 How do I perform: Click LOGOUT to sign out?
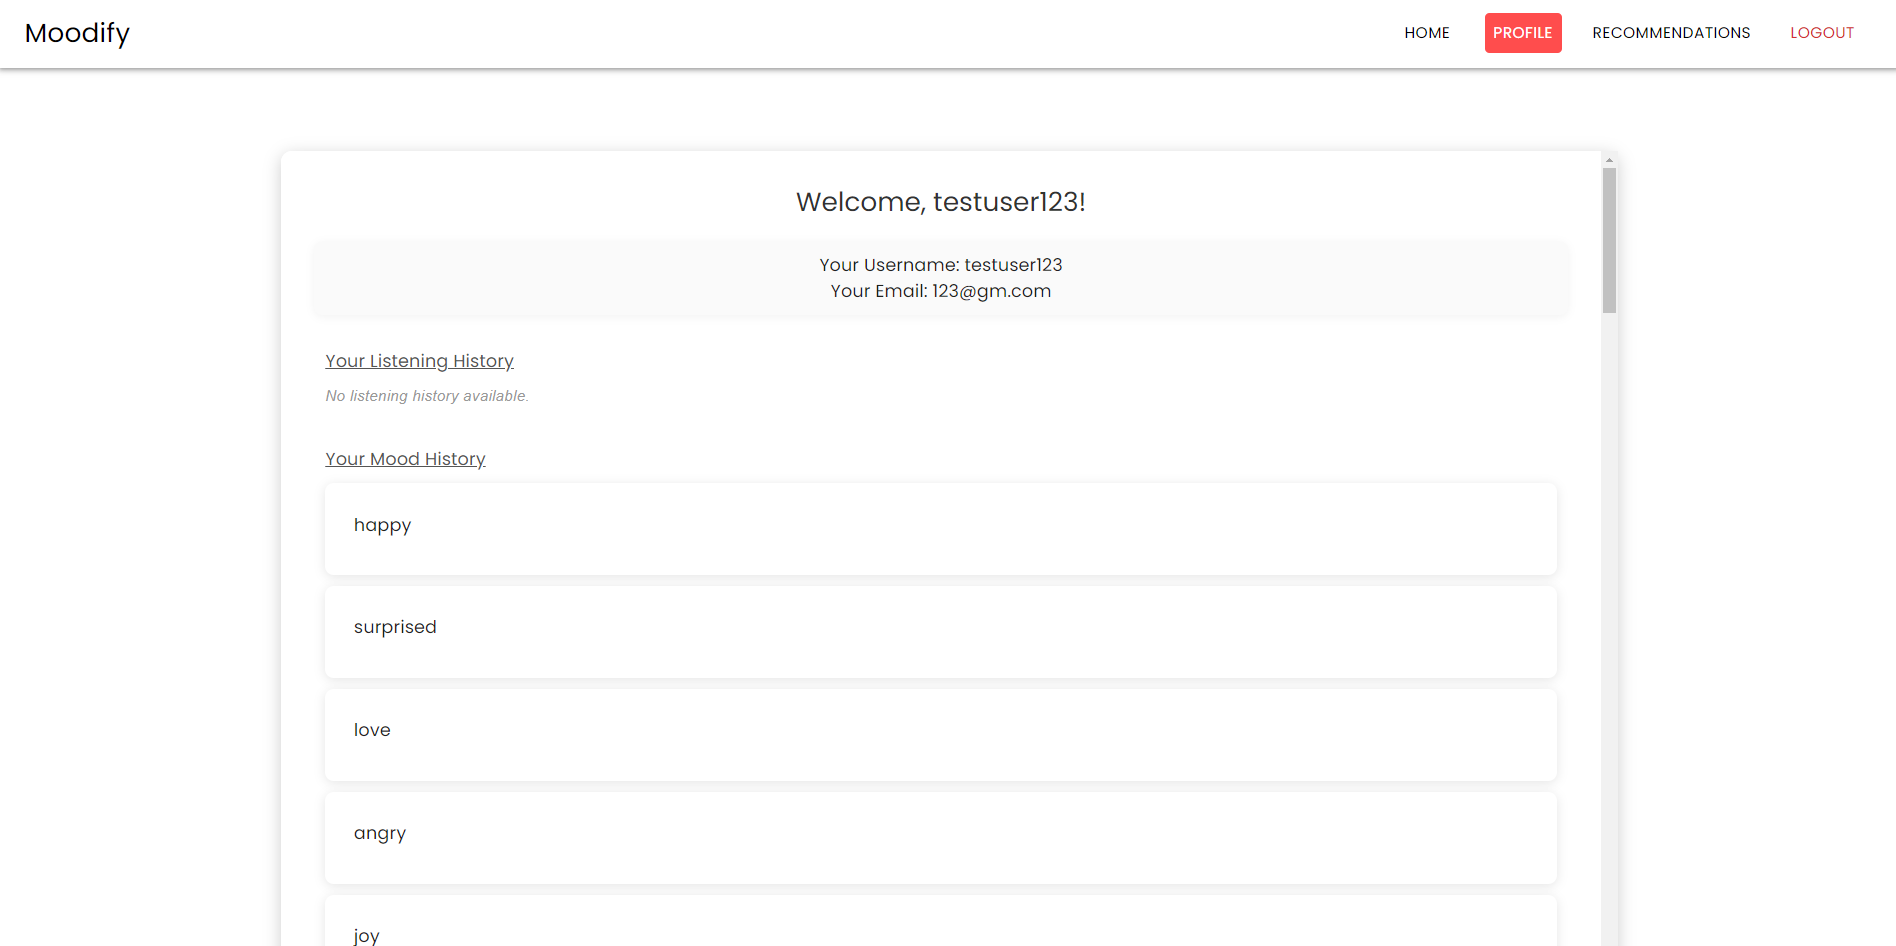[1821, 33]
